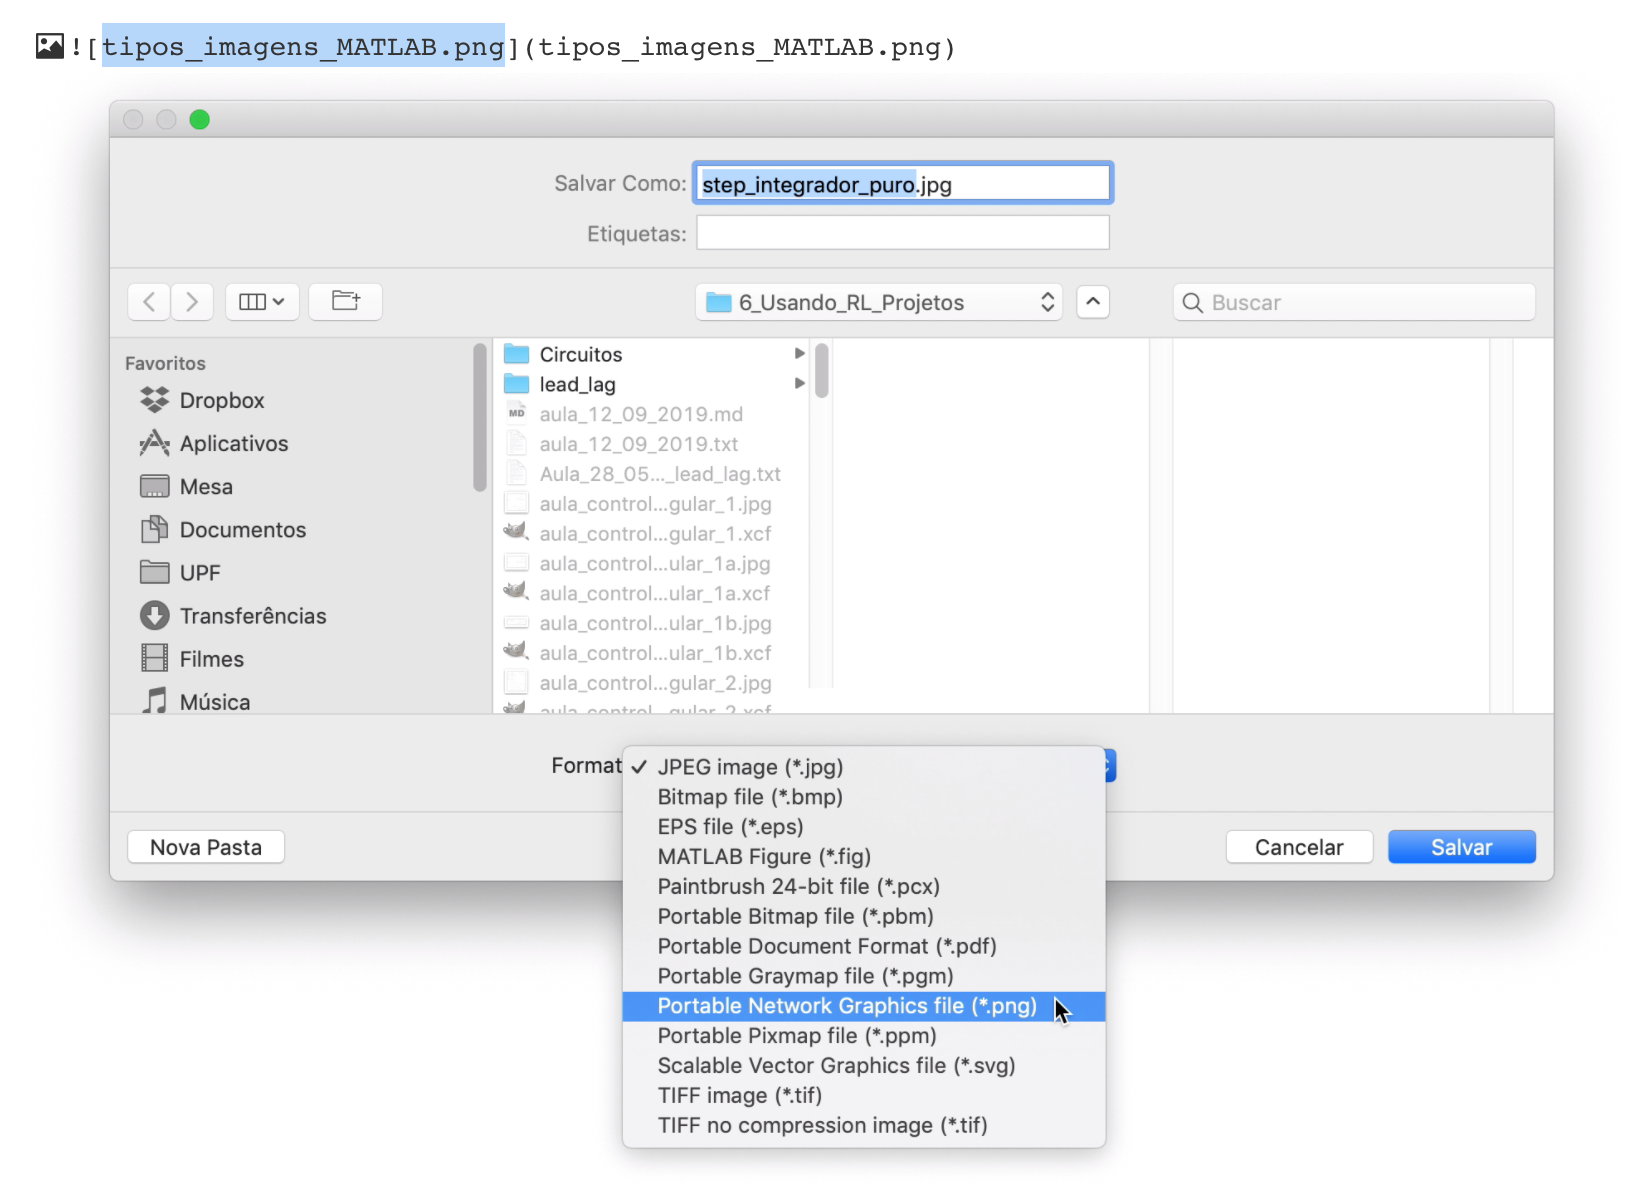
Task: Click the Cancelar button
Action: pyautogui.click(x=1299, y=847)
